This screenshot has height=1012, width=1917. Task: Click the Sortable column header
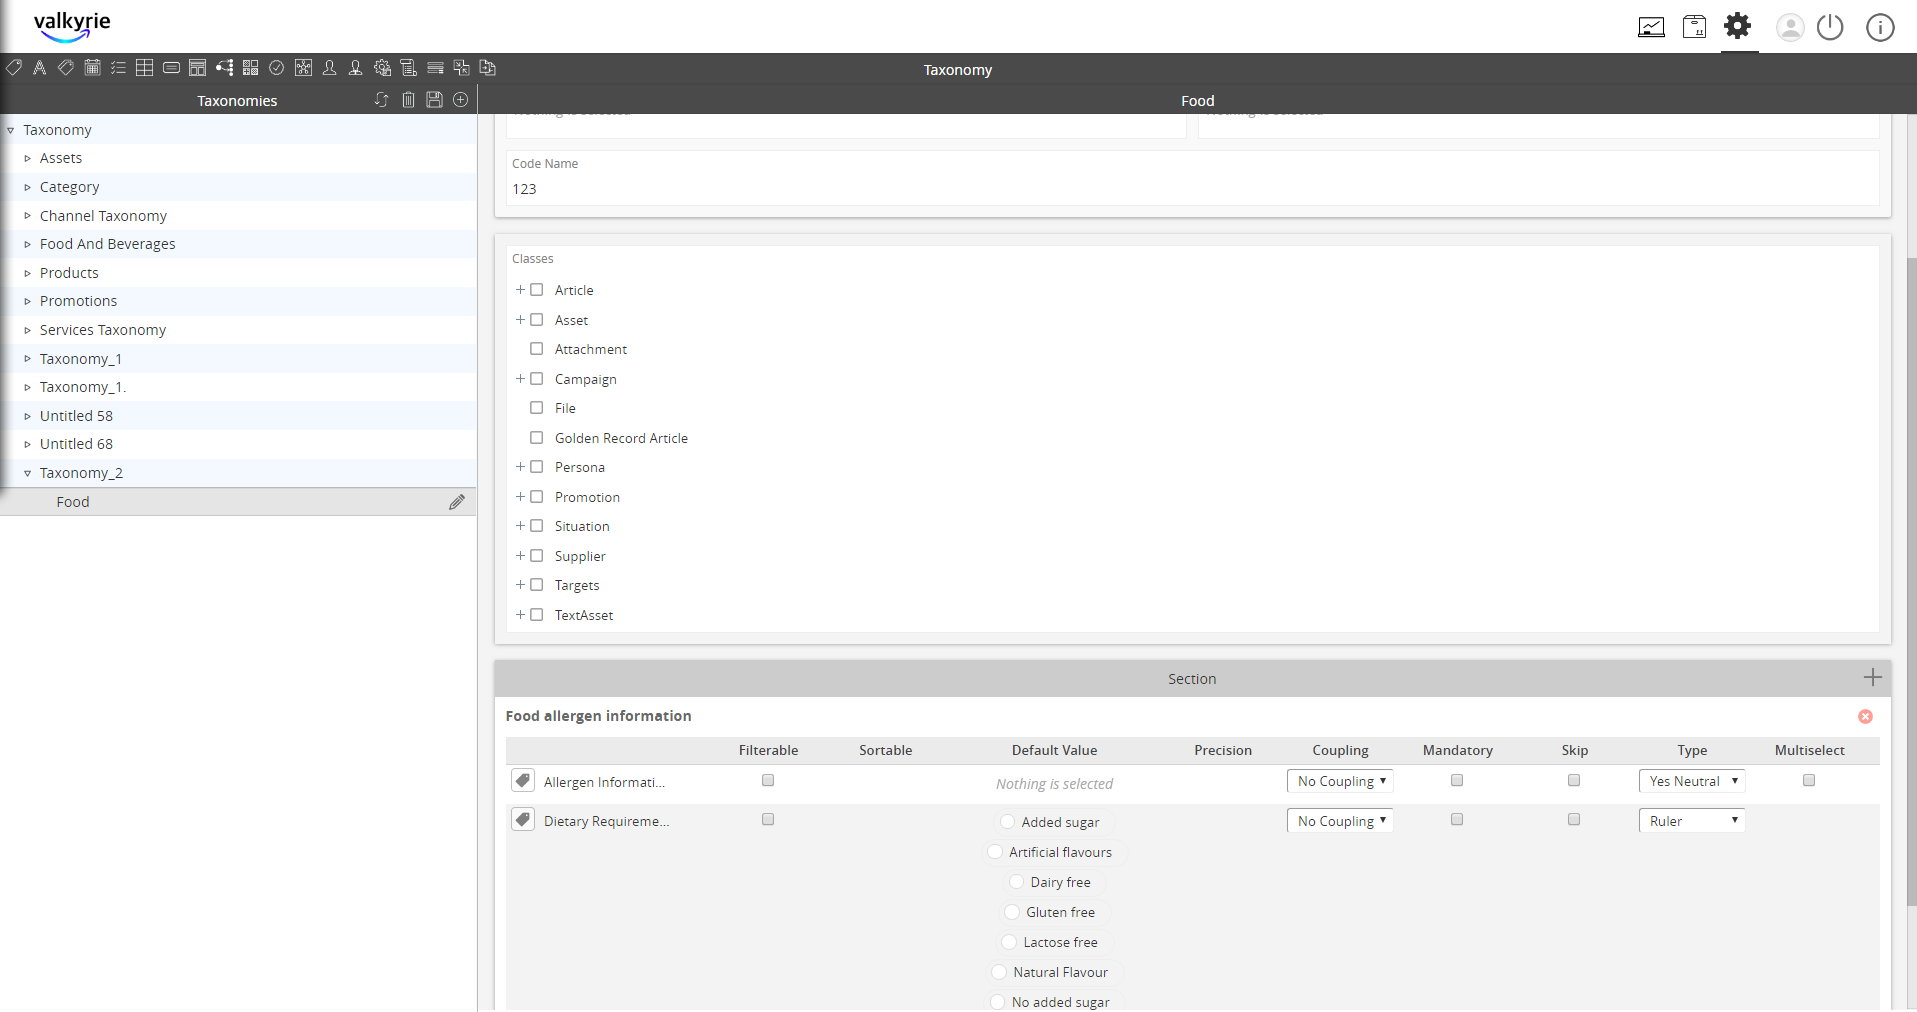coord(885,750)
